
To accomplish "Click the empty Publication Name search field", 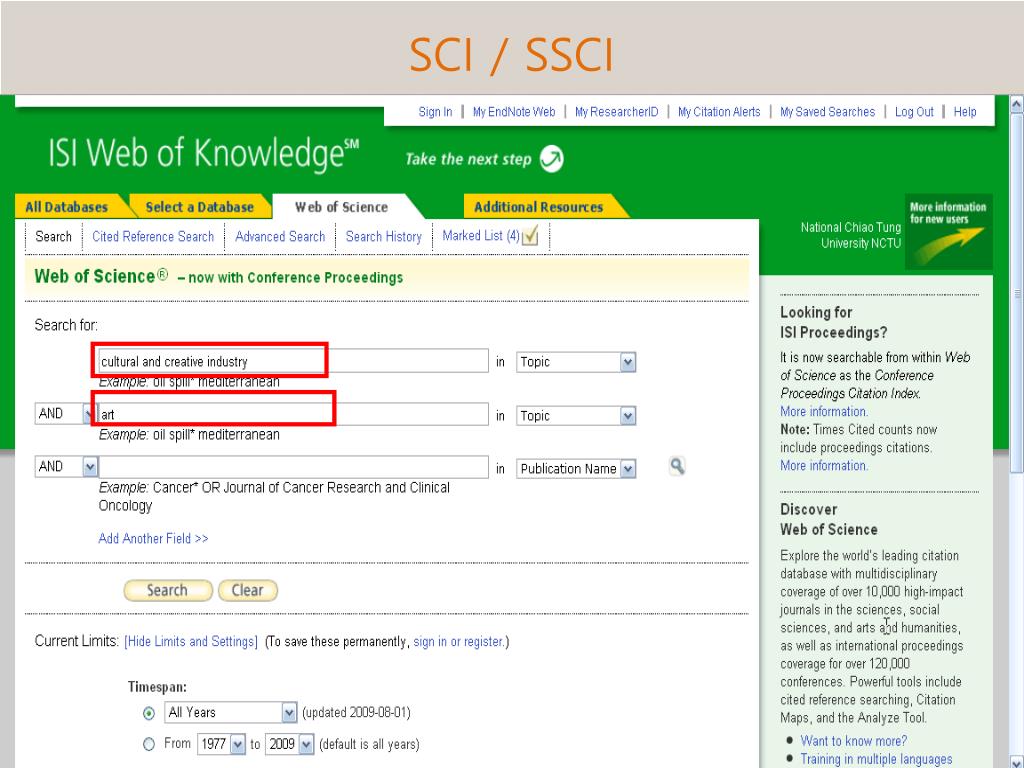I will pyautogui.click(x=293, y=467).
